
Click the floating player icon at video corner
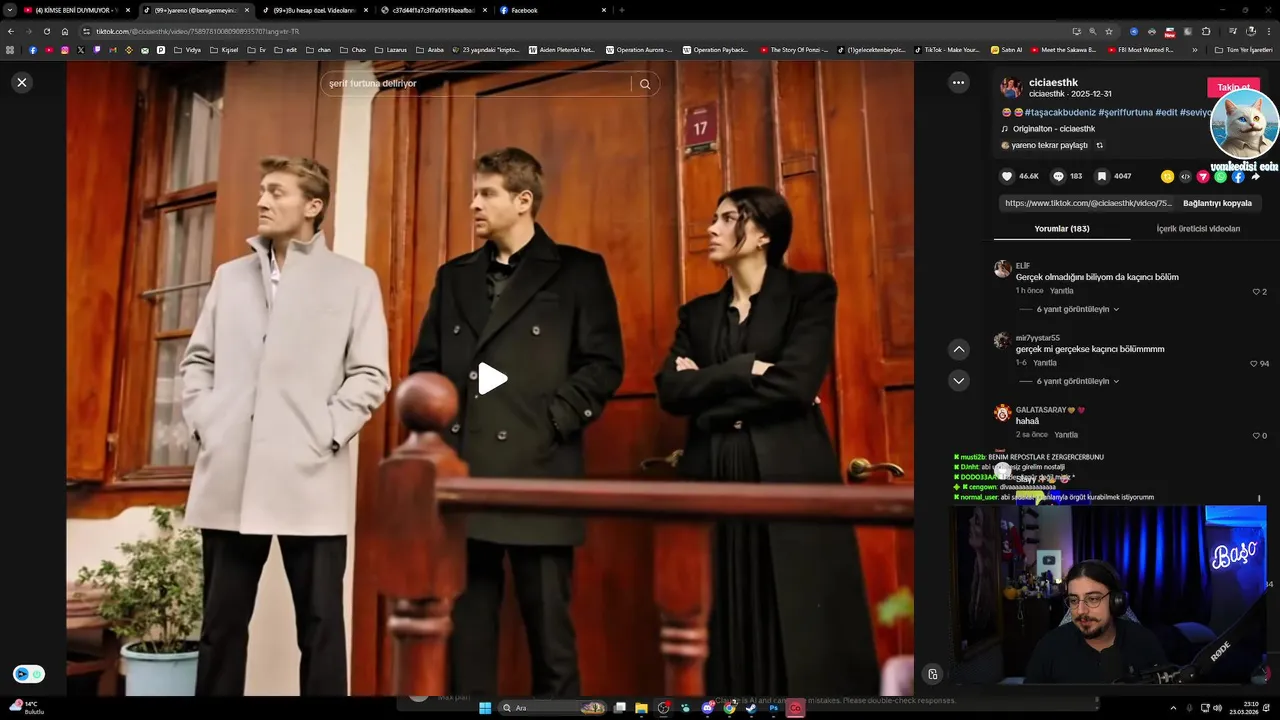[932, 674]
